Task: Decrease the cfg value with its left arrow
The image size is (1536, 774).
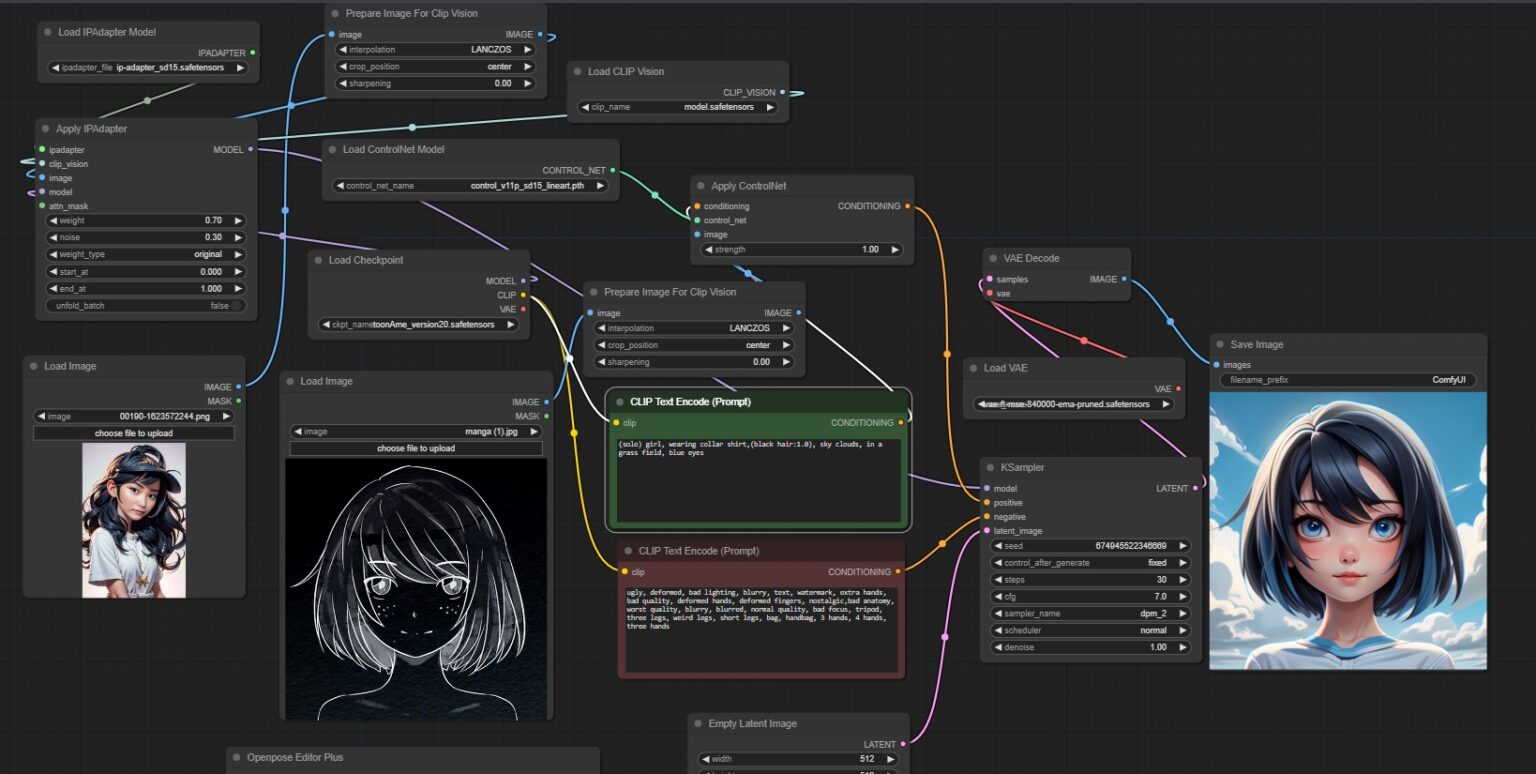Action: (999, 597)
